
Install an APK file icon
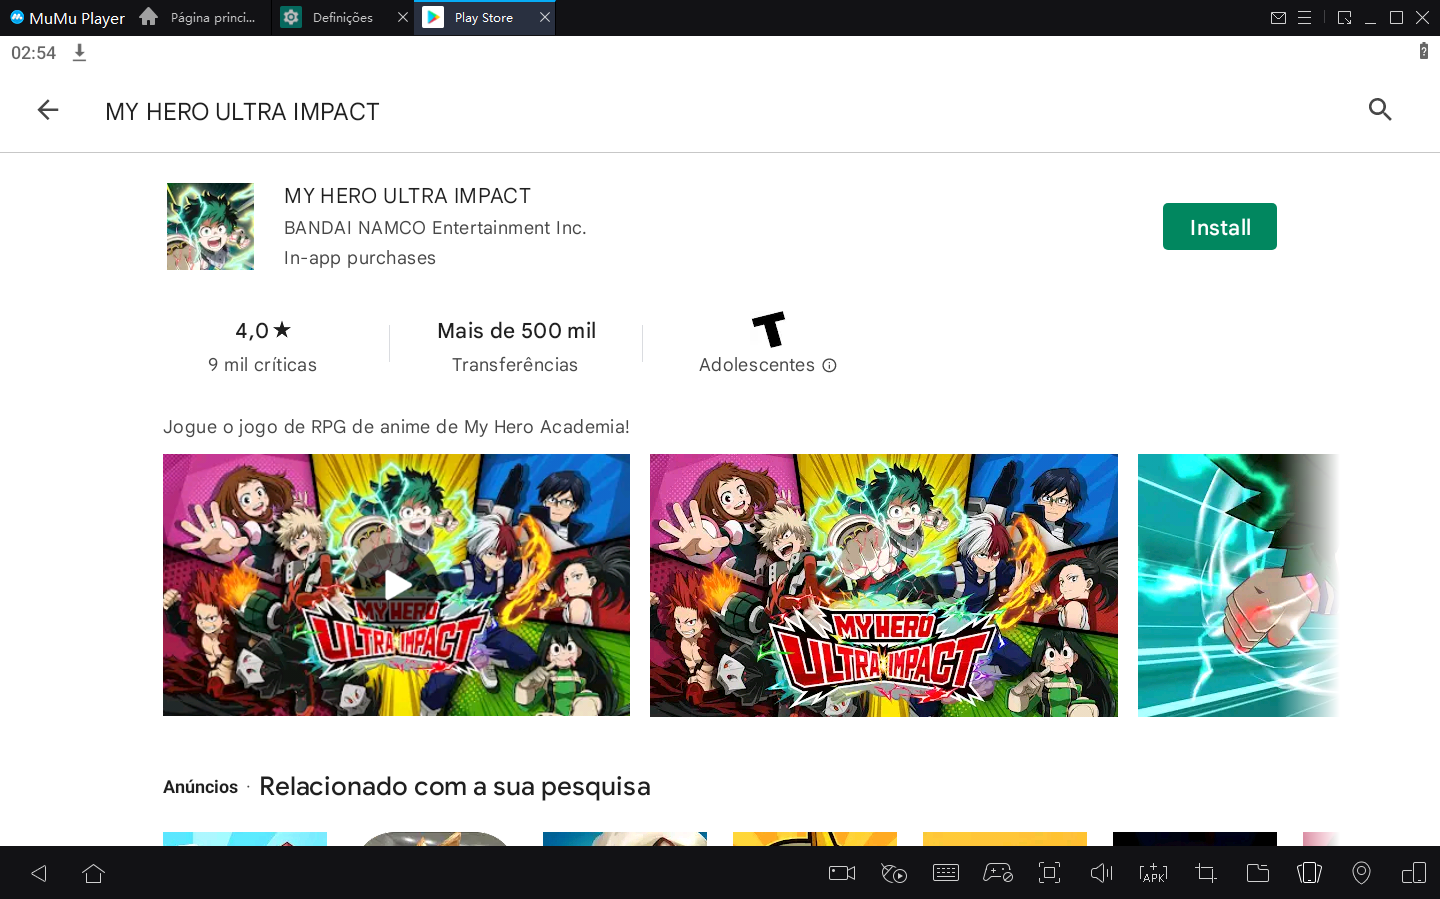coord(1153,873)
